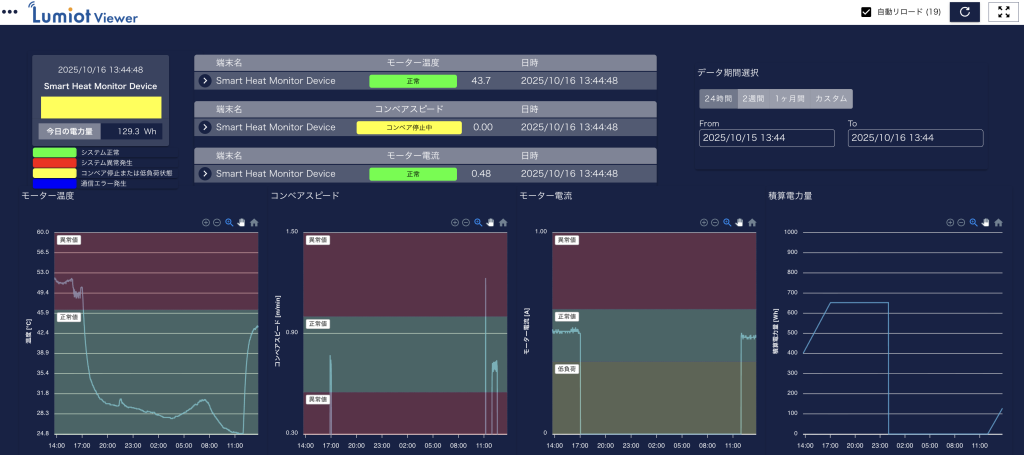Screen dimensions: 1024x455
Task: Zoom out on the コンベアスピード chart
Action: [466, 222]
